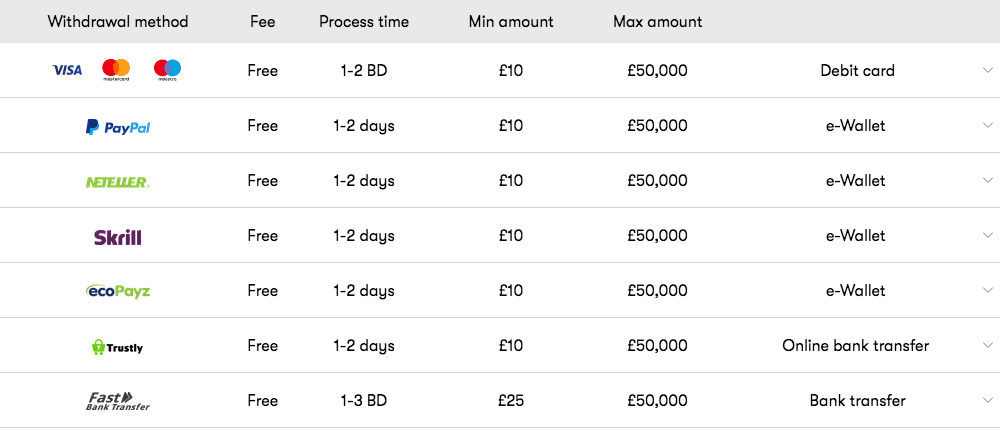This screenshot has height=430, width=1000.
Task: Click the ecoPayz logo
Action: coord(118,291)
